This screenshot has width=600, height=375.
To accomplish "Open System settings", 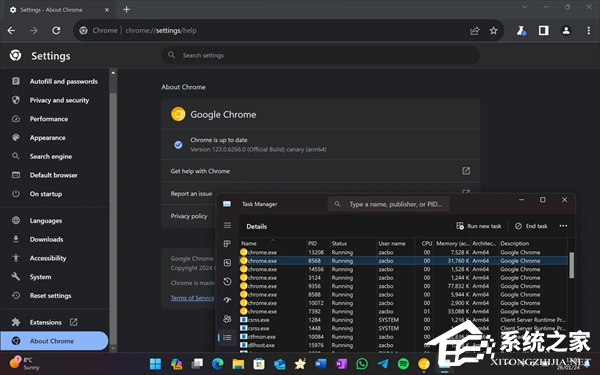I will click(54, 277).
